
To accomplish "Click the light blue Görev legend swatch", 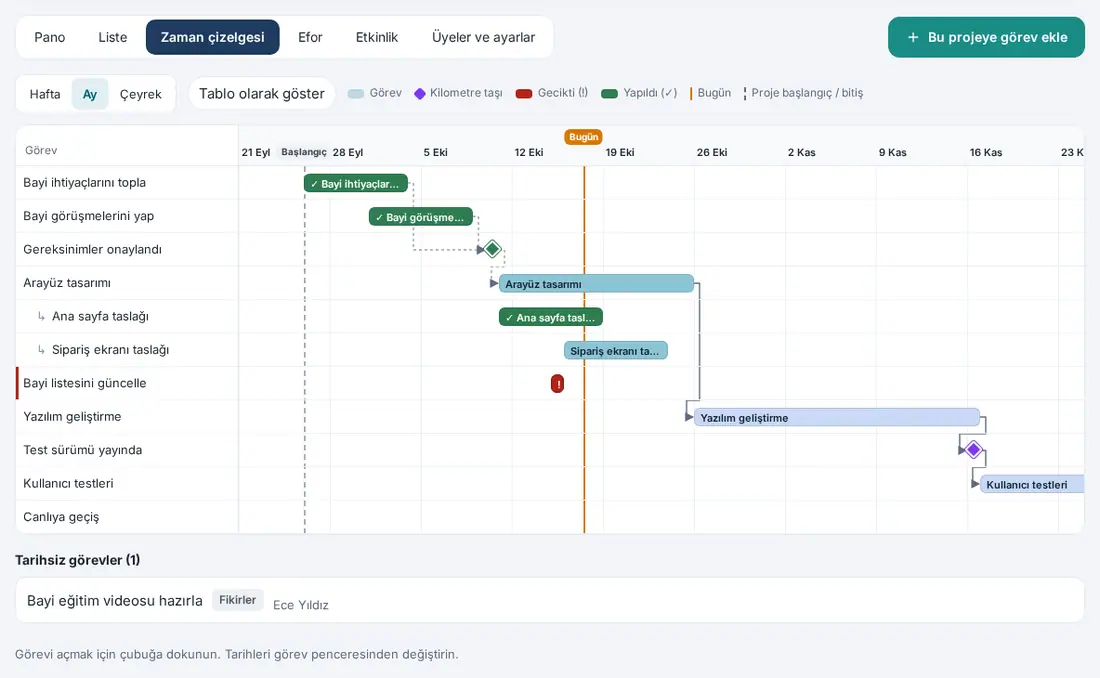I will click(356, 94).
